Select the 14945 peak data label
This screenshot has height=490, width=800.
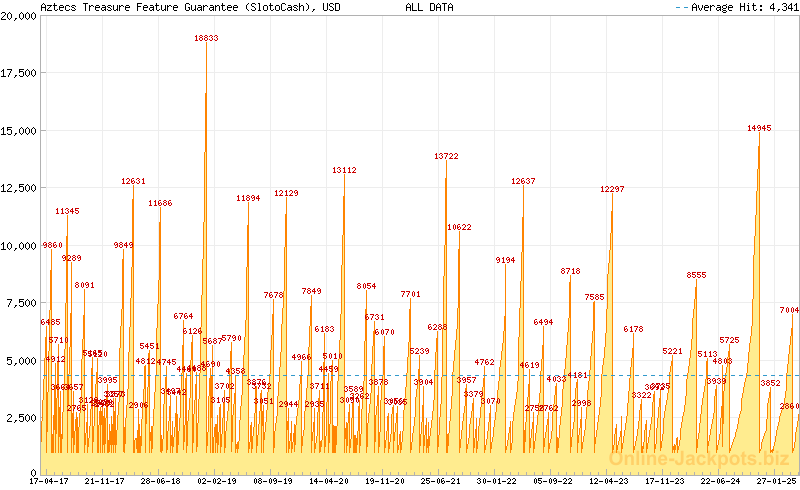point(759,128)
